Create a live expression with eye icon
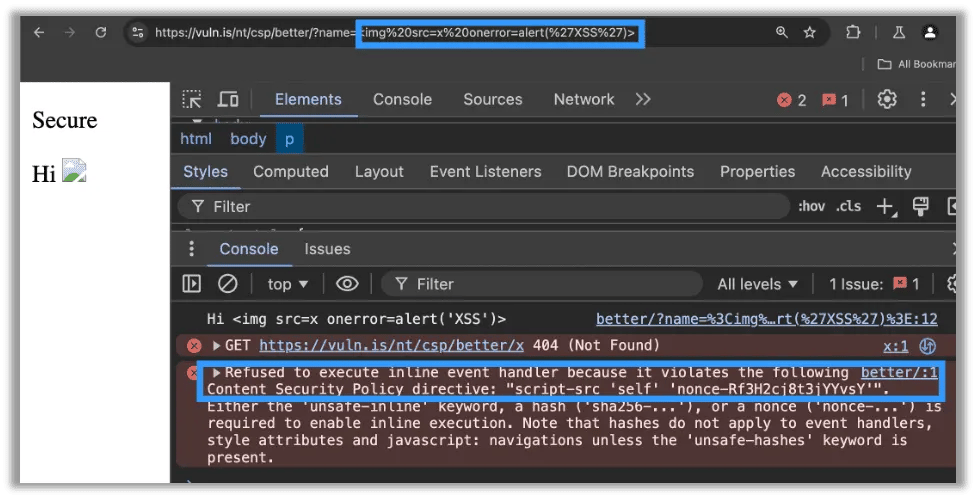The height and width of the screenshot is (498, 976). pos(347,284)
